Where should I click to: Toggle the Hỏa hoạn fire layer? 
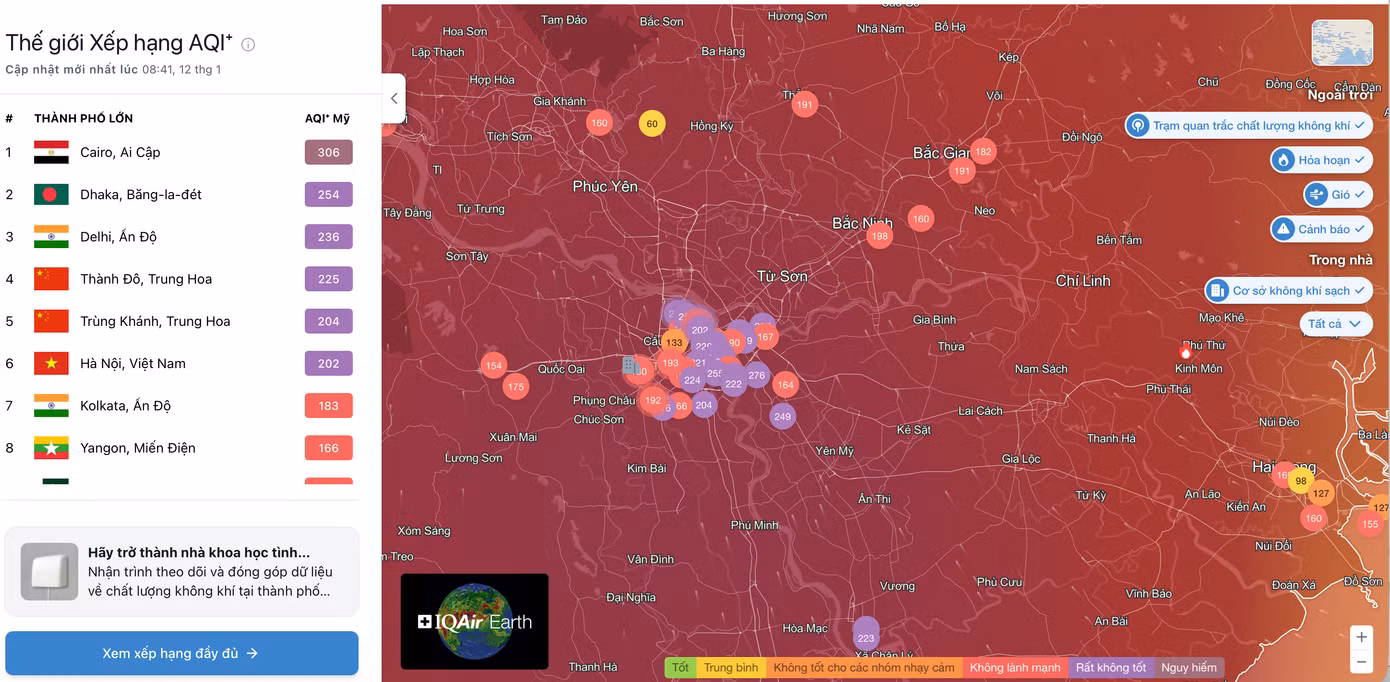[1321, 160]
